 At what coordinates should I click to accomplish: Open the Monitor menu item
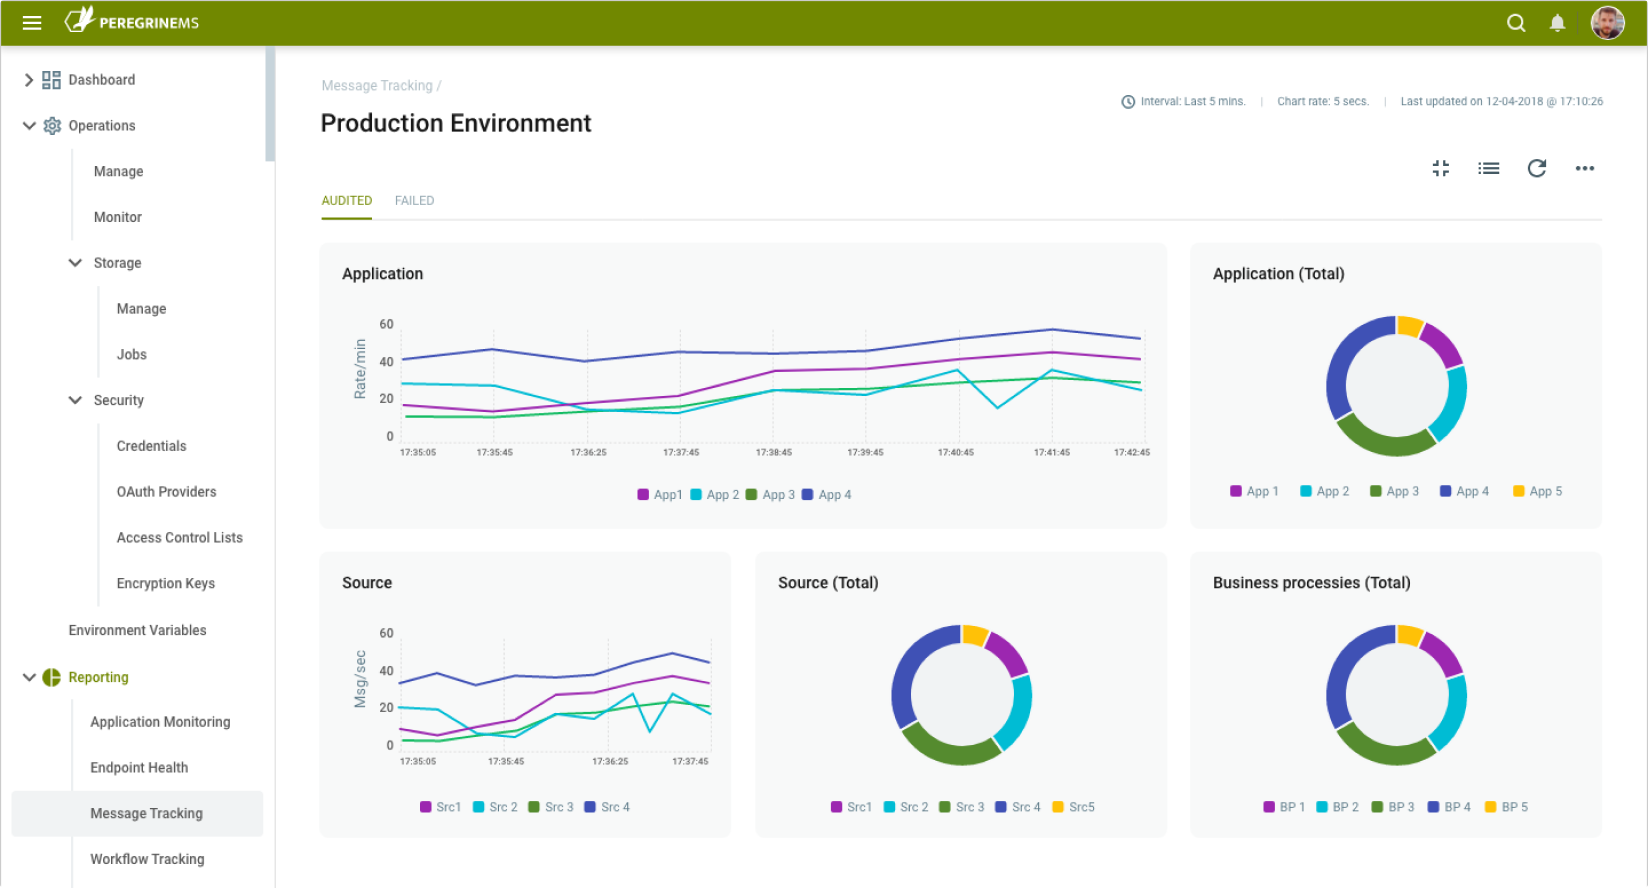coord(118,217)
